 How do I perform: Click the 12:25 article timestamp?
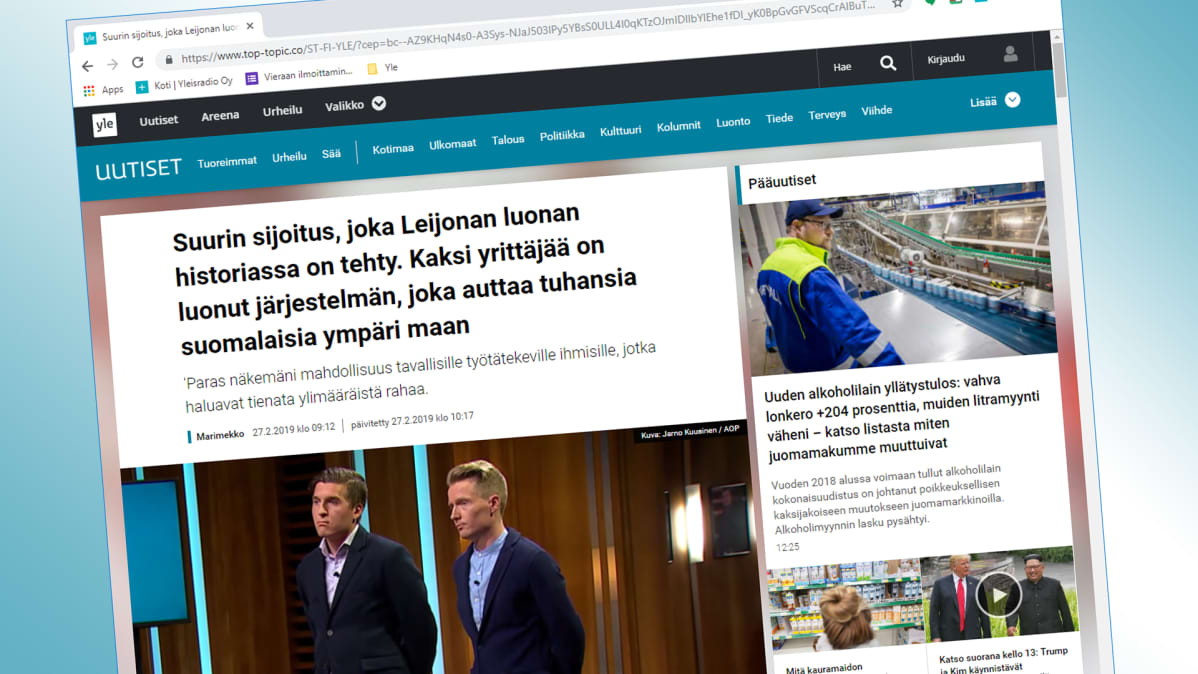(788, 547)
